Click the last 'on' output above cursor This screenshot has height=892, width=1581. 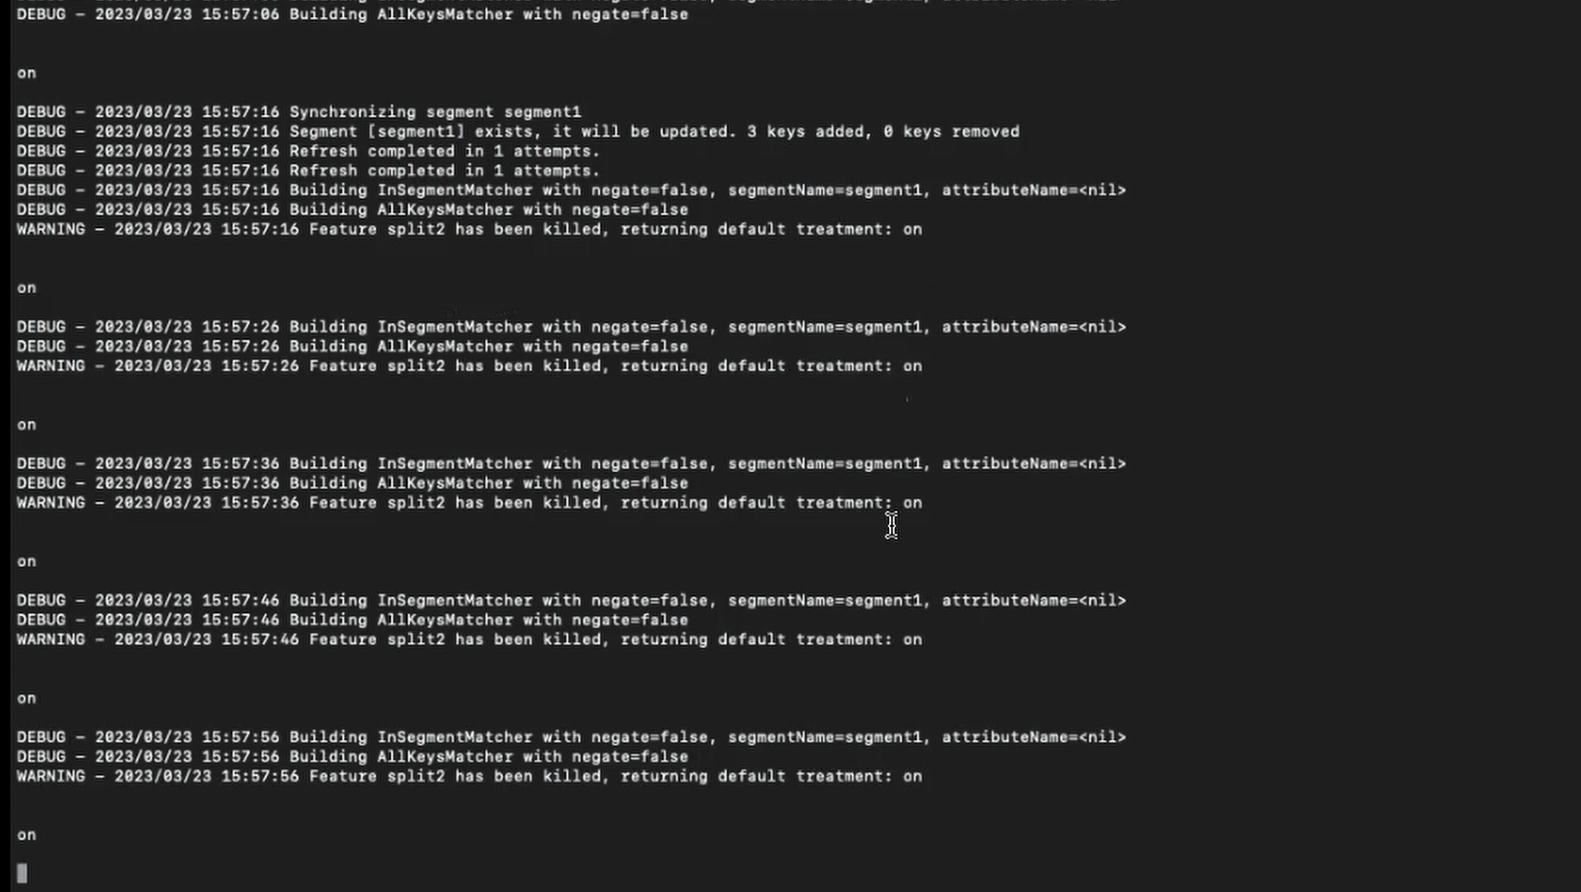click(26, 835)
